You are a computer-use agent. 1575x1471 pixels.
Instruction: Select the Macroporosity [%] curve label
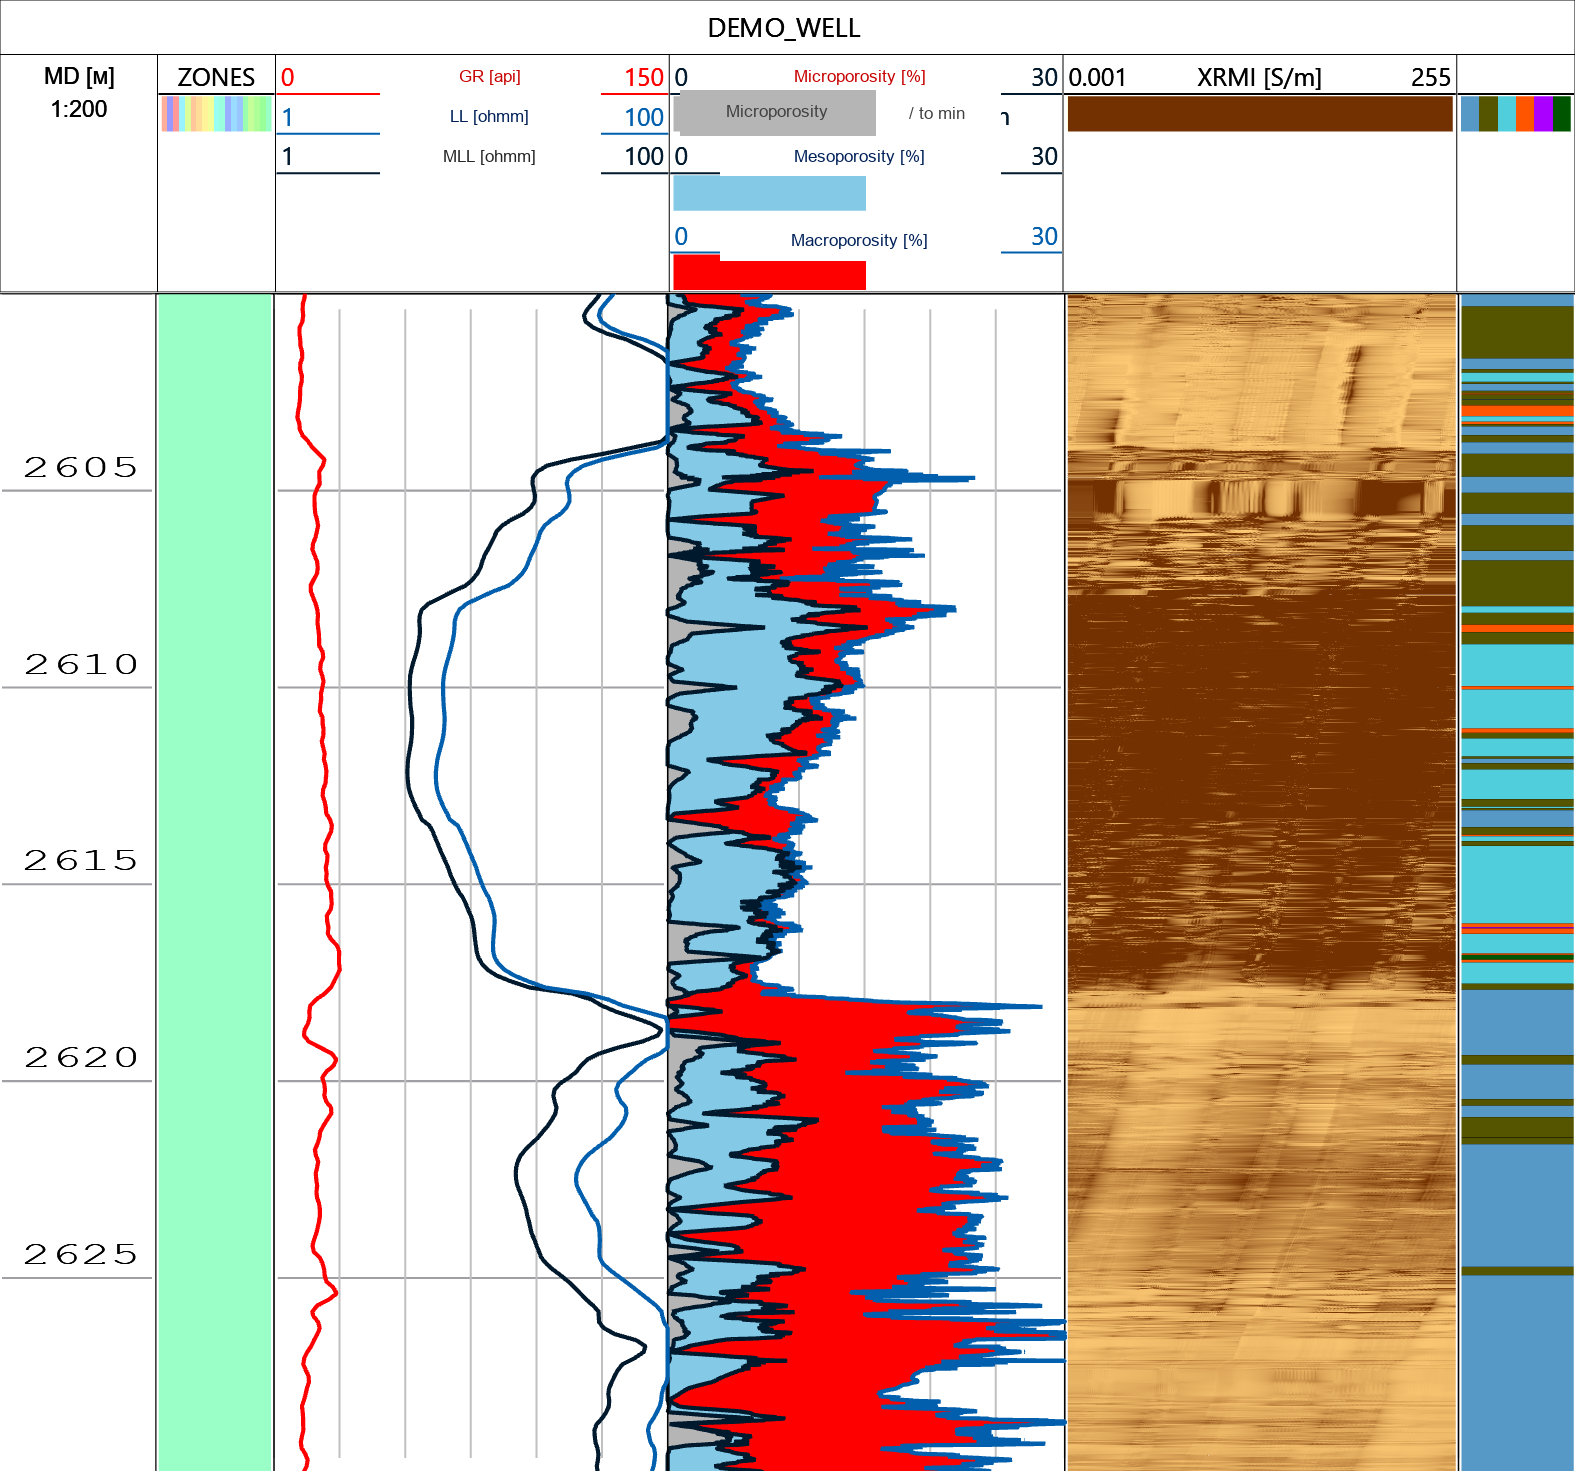(x=859, y=240)
